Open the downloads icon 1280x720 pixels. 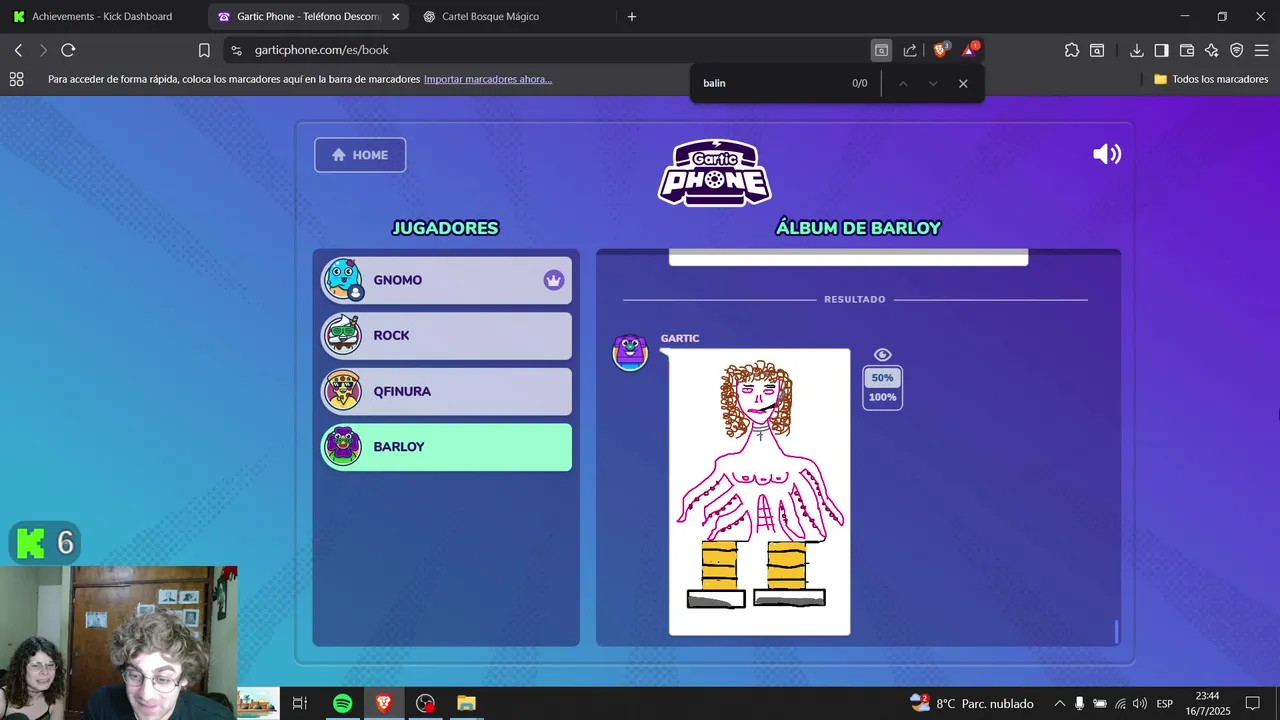(1137, 50)
